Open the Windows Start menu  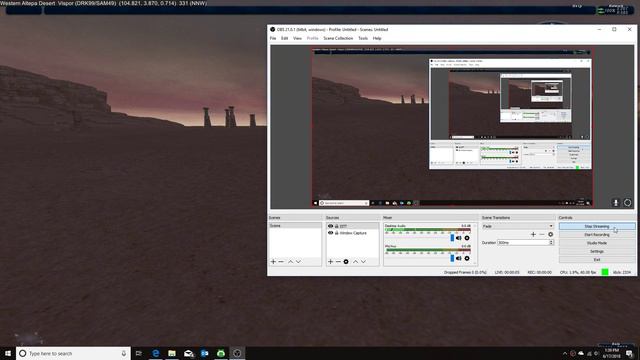8,353
